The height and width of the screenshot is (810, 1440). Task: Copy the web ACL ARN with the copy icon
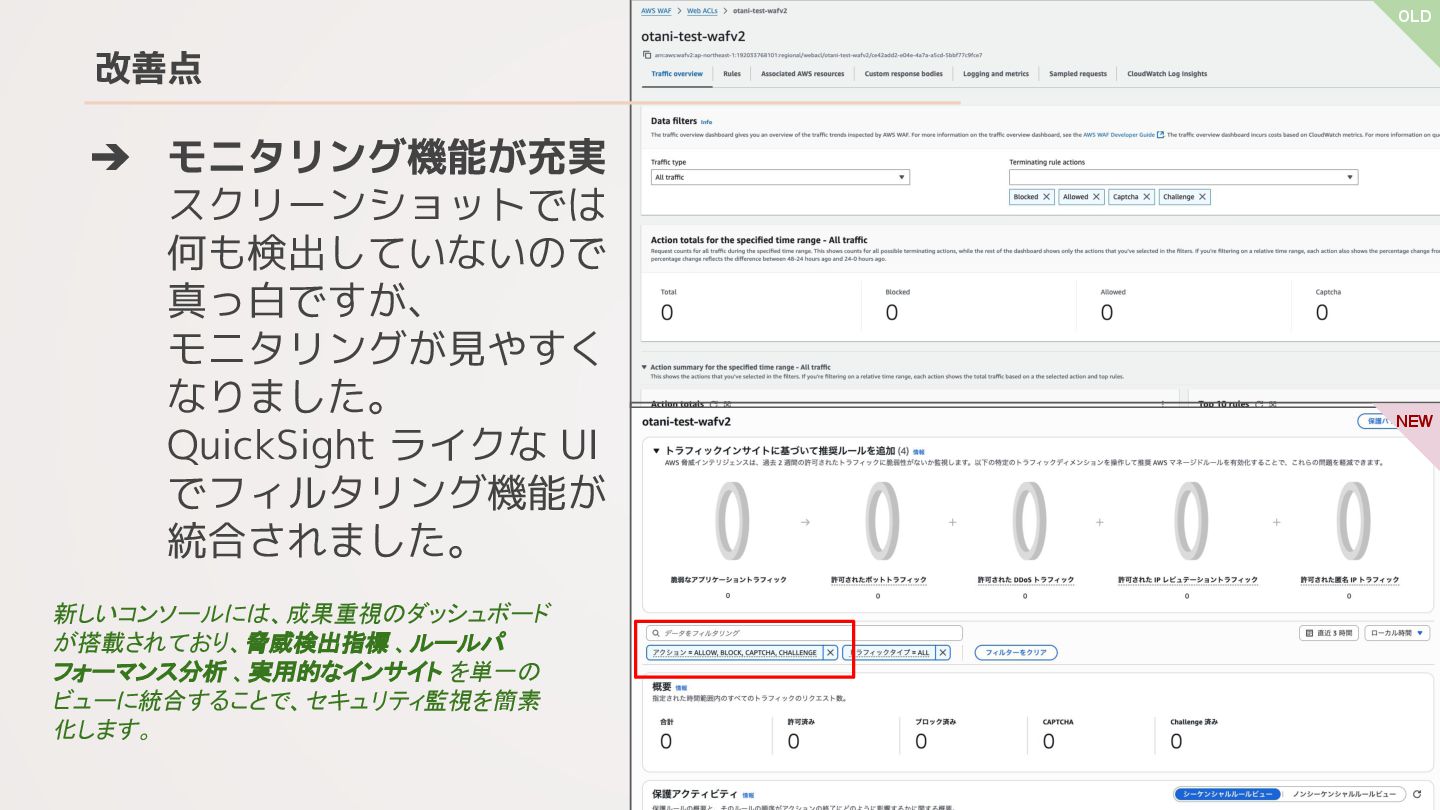click(x=647, y=55)
